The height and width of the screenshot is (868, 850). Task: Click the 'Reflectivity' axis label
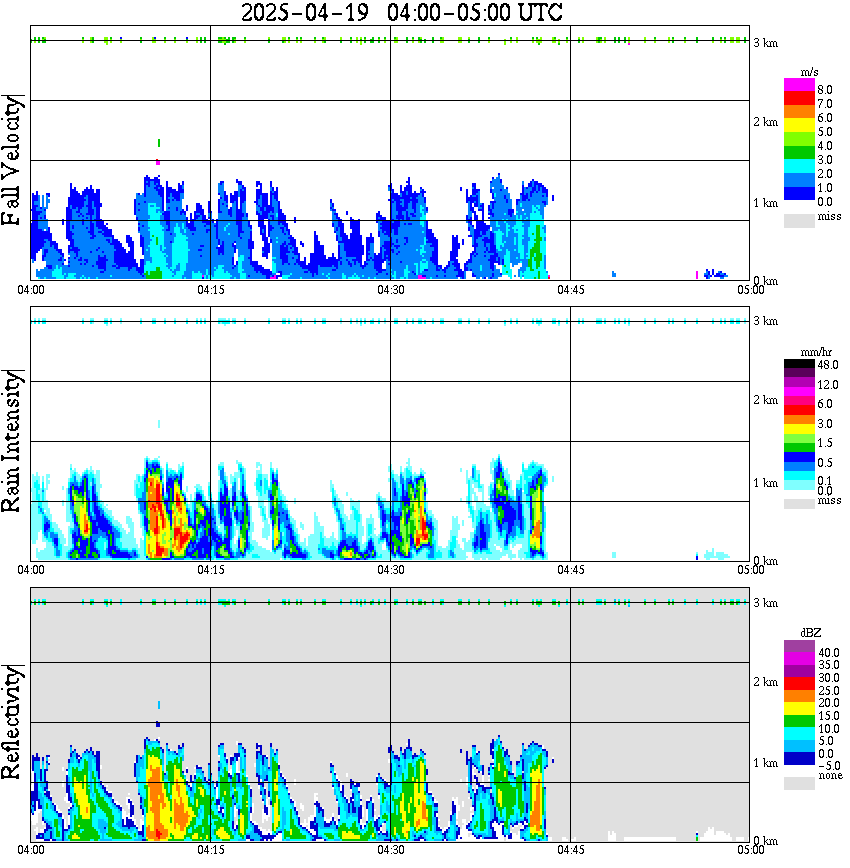tap(11, 722)
